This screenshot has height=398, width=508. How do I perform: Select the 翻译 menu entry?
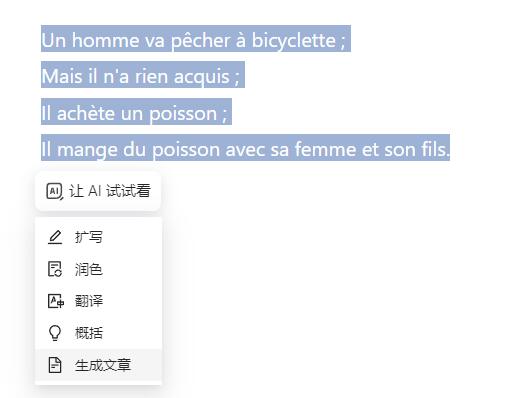98,301
